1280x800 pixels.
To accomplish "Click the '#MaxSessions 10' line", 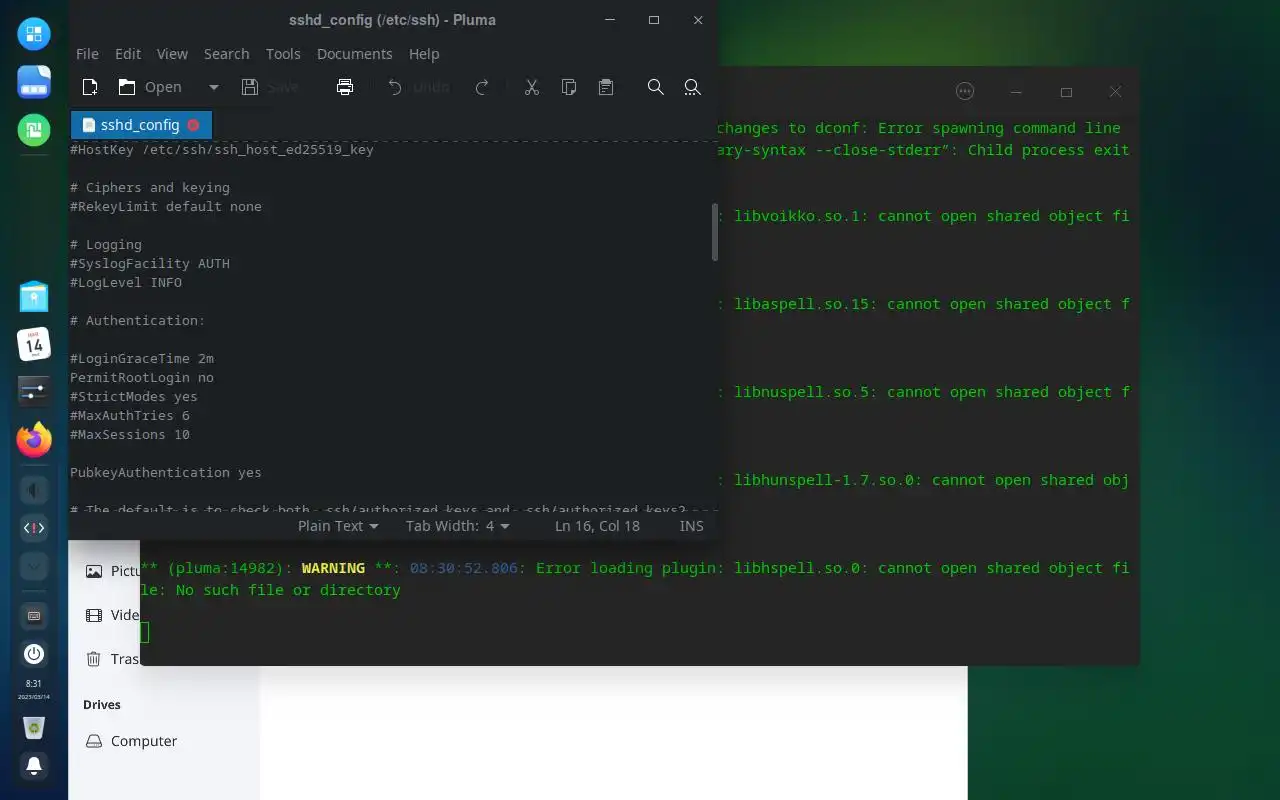I will pos(130,435).
